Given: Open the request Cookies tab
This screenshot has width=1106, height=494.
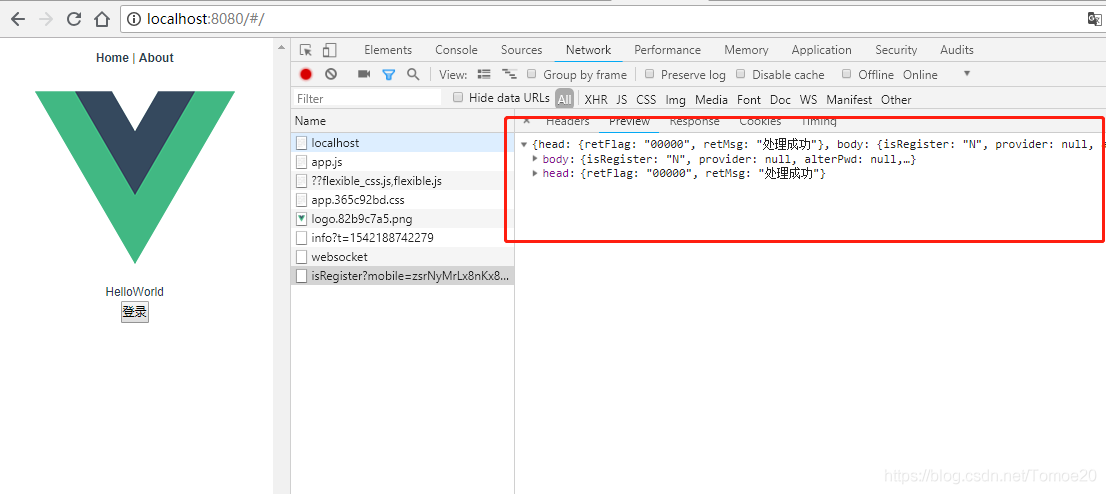Looking at the screenshot, I should pos(760,121).
